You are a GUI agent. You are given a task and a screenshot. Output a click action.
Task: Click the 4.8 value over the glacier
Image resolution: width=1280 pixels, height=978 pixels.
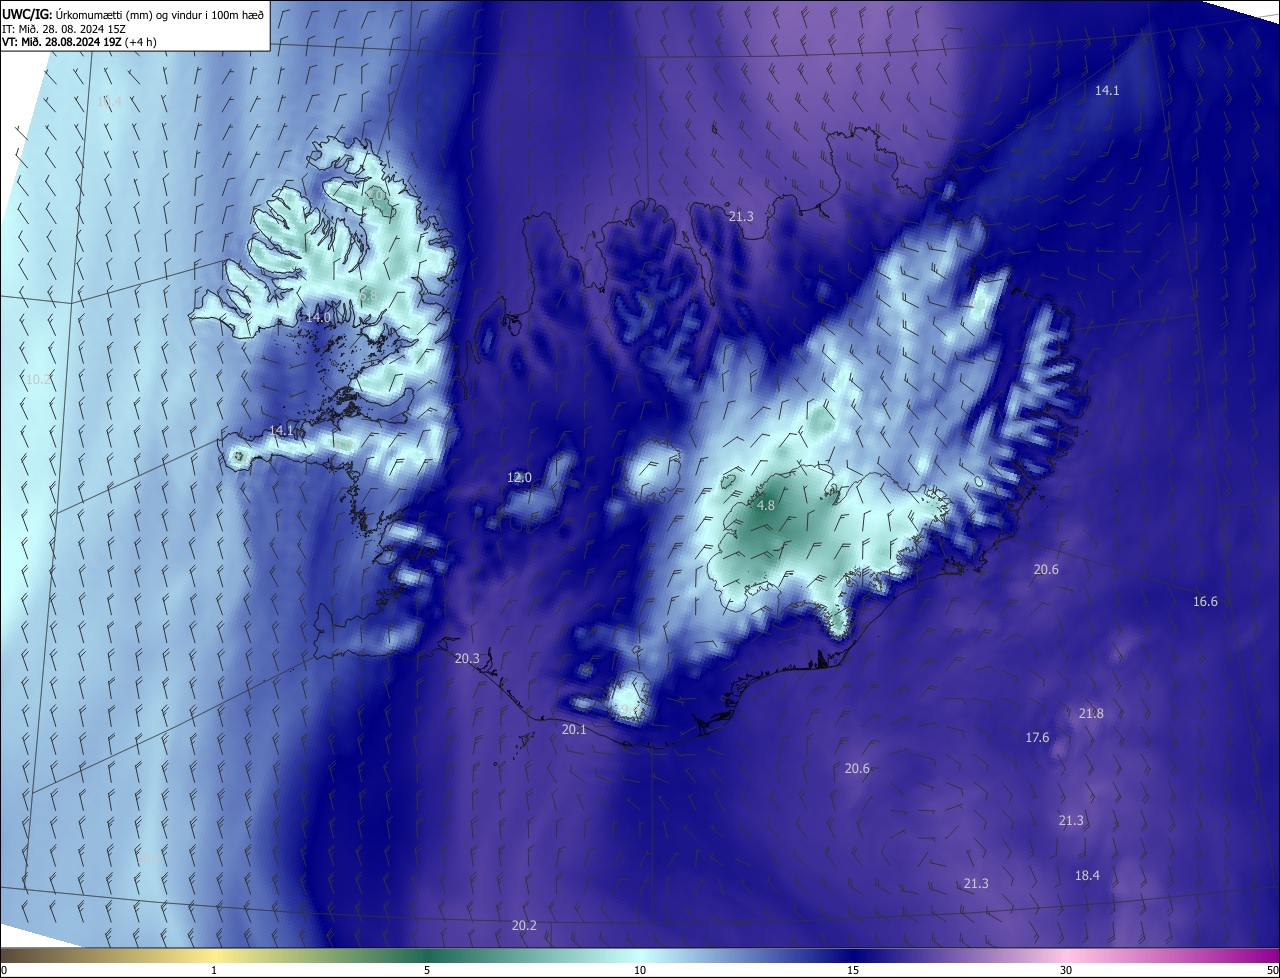tap(766, 506)
